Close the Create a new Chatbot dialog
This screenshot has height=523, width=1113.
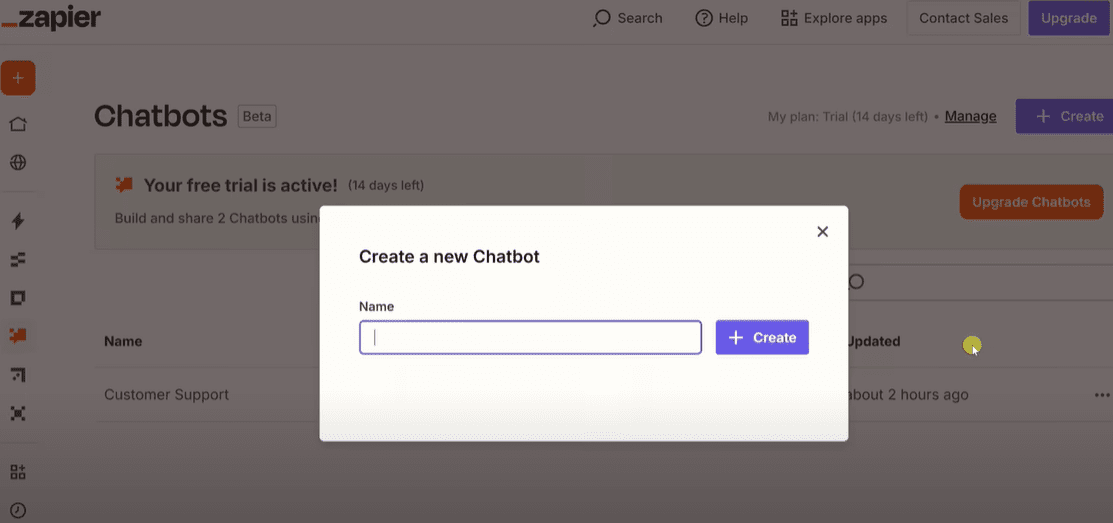tap(822, 232)
